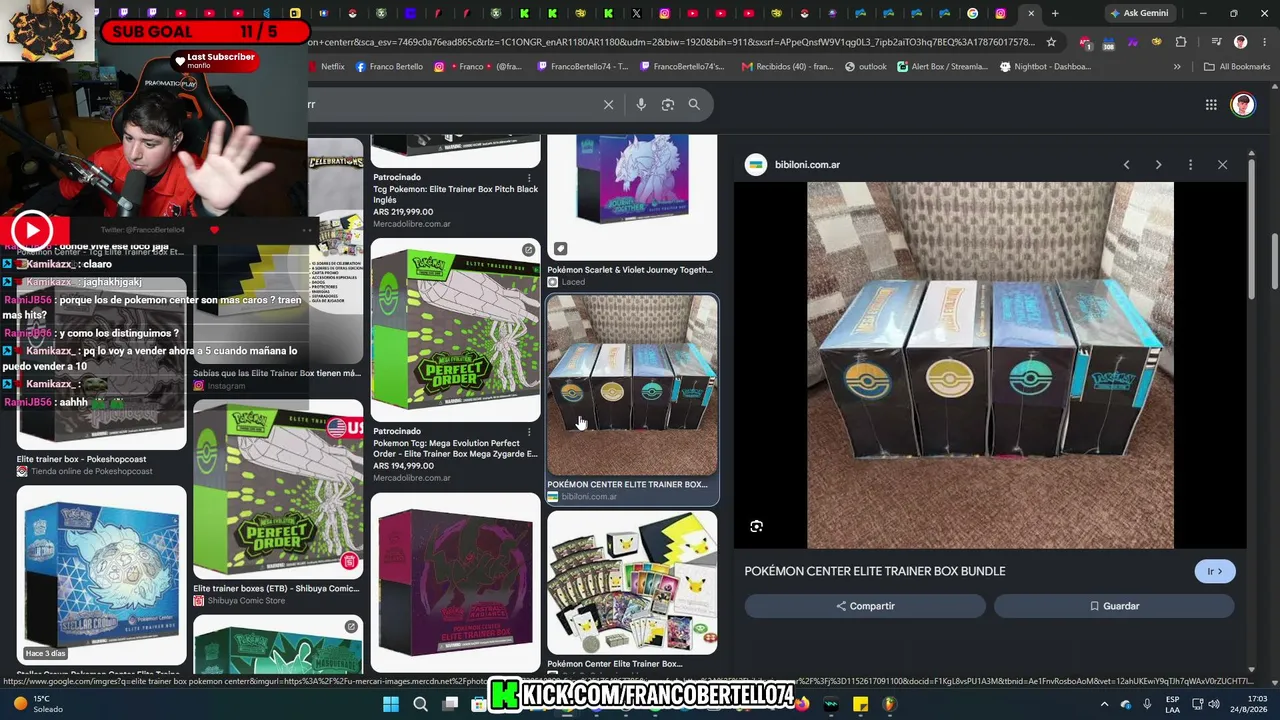
Task: Open preview panel three-dot options
Action: click(x=1190, y=165)
